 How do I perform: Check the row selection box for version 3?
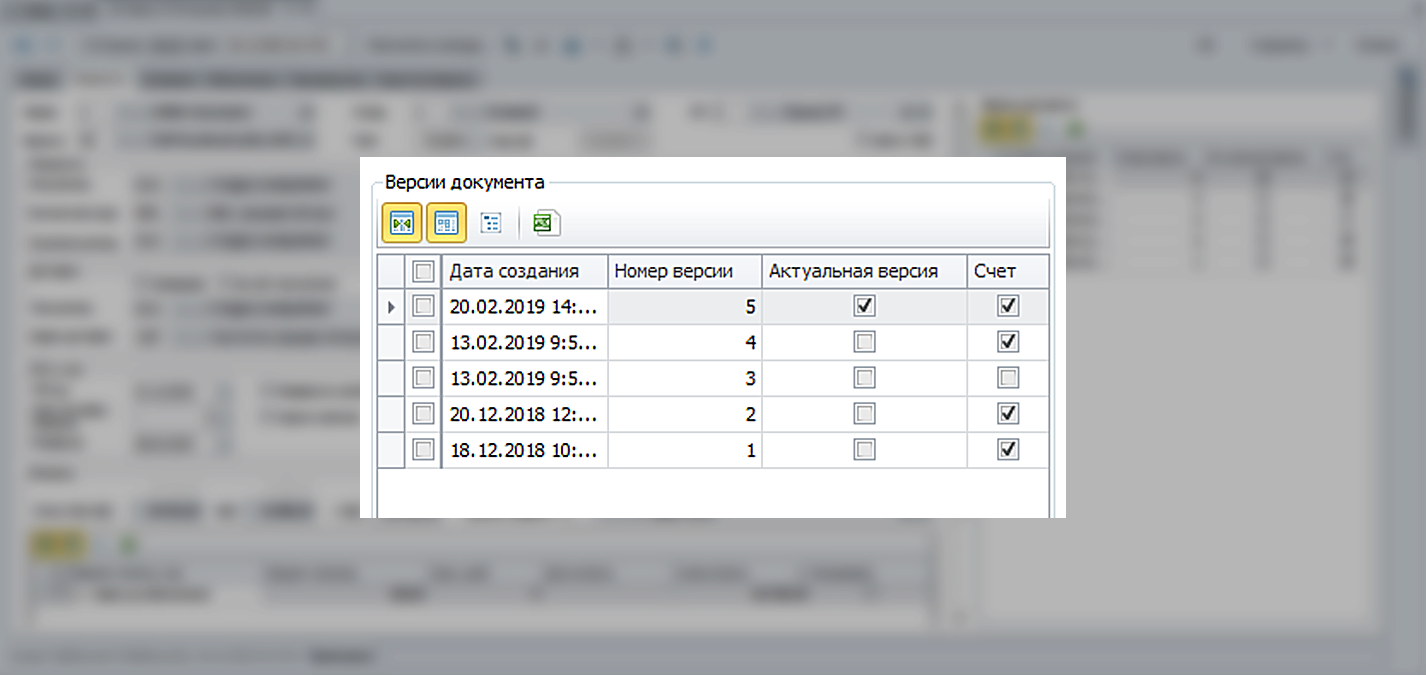423,378
